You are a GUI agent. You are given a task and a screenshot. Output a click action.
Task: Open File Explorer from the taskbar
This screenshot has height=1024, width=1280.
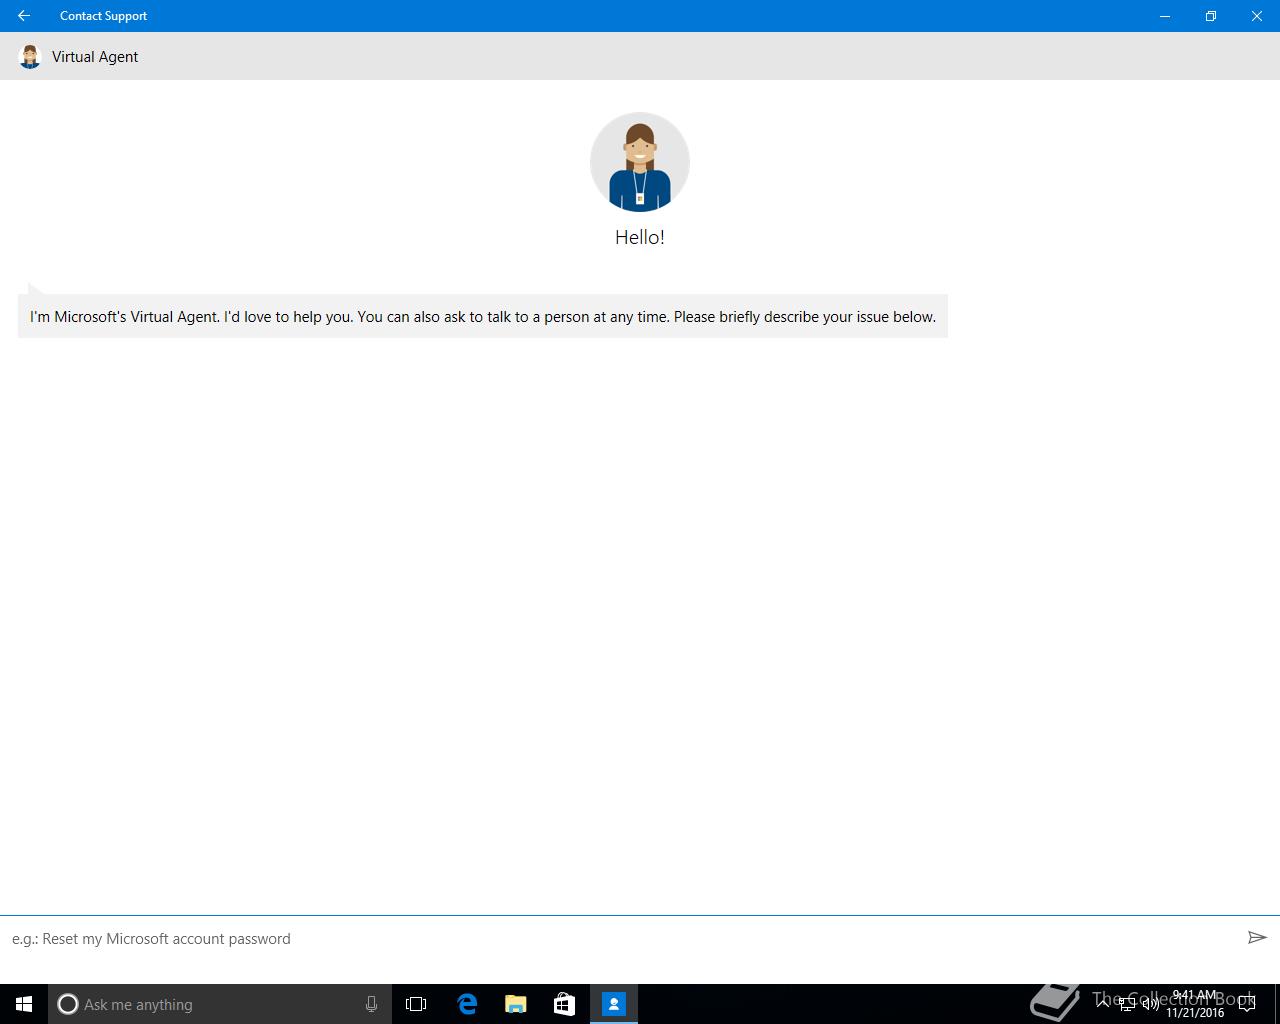click(516, 1004)
